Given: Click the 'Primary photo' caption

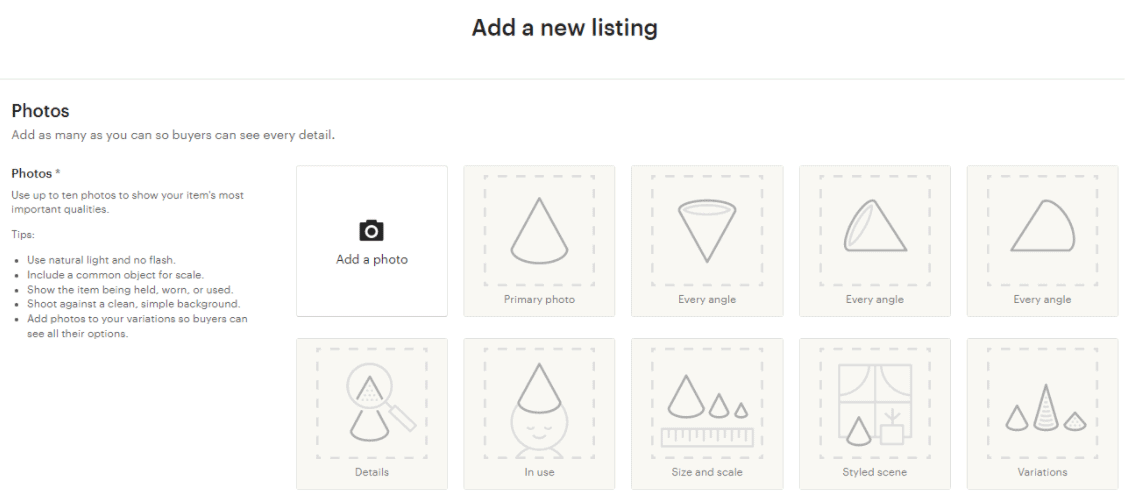Looking at the screenshot, I should [539, 300].
